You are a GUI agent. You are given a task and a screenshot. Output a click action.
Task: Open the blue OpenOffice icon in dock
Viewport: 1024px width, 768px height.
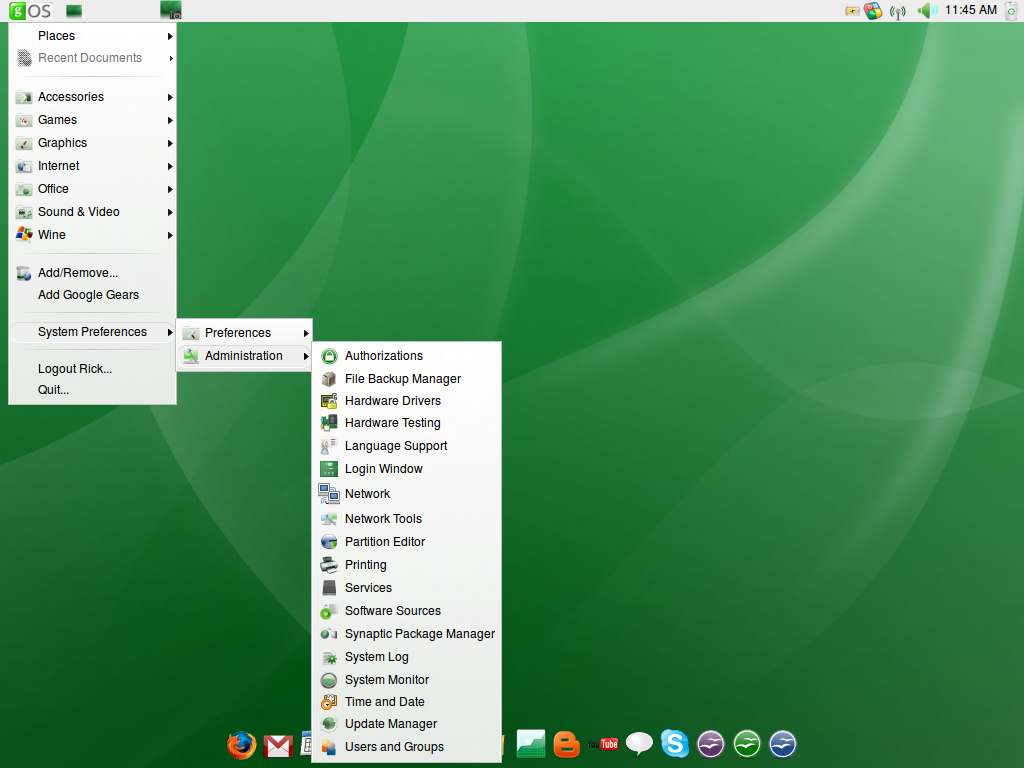point(782,744)
